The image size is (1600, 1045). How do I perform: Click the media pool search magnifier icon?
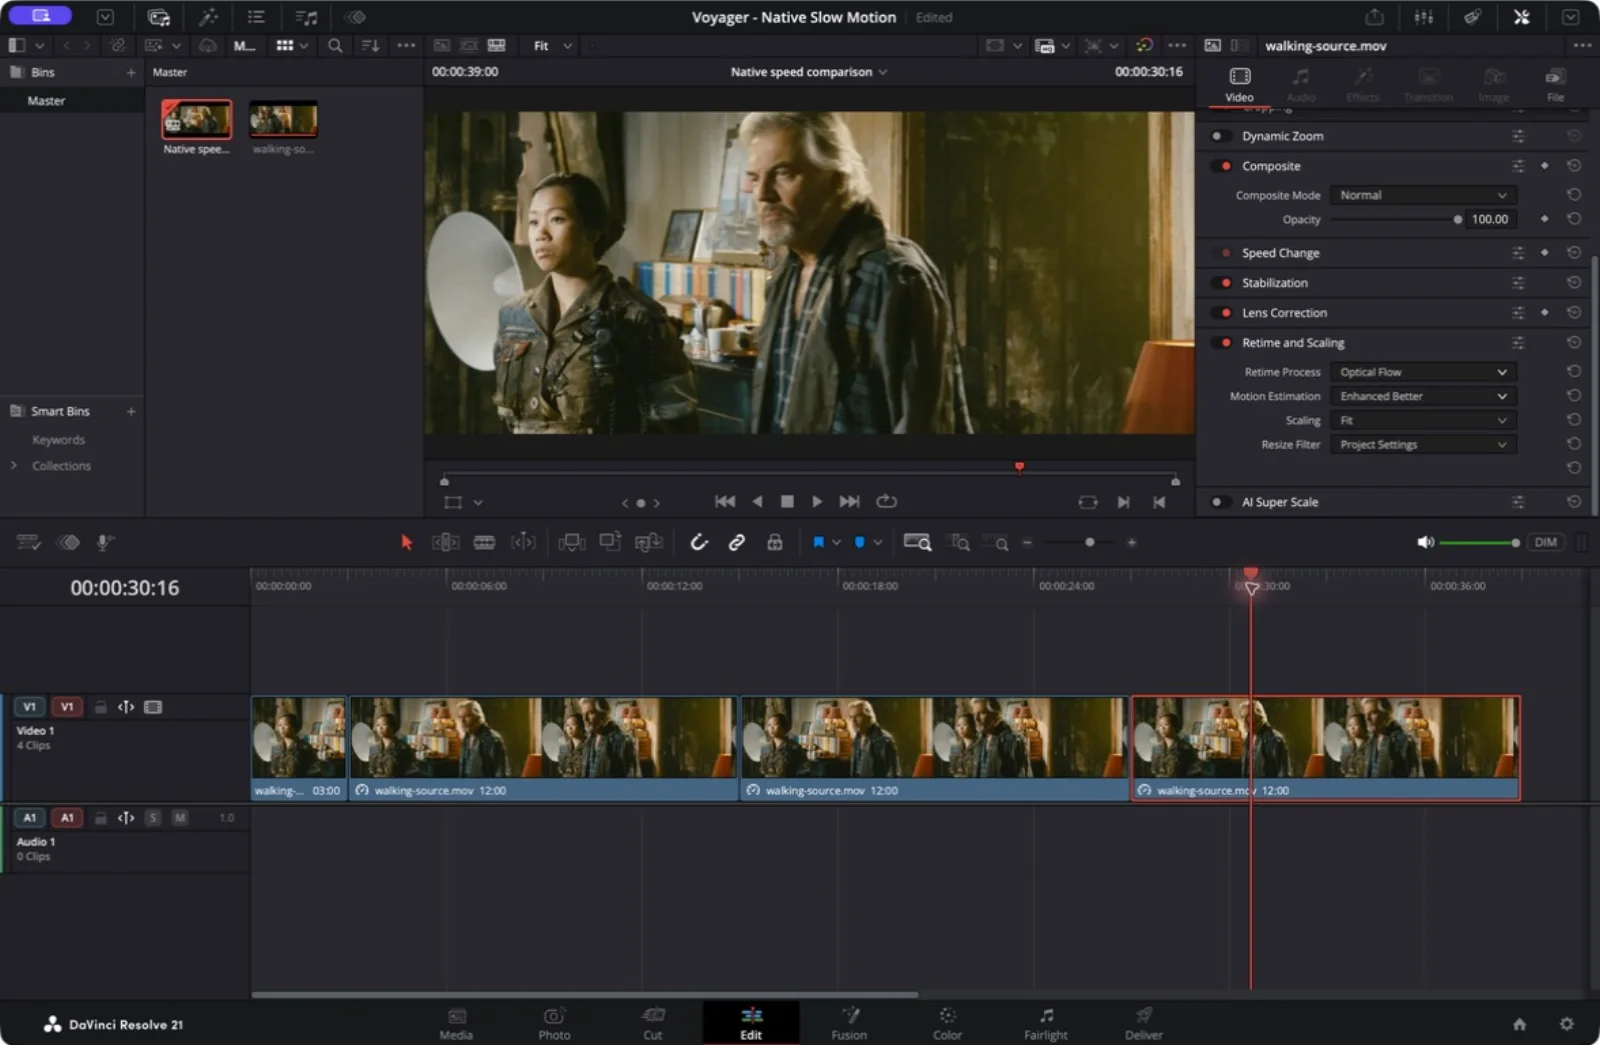coord(335,46)
